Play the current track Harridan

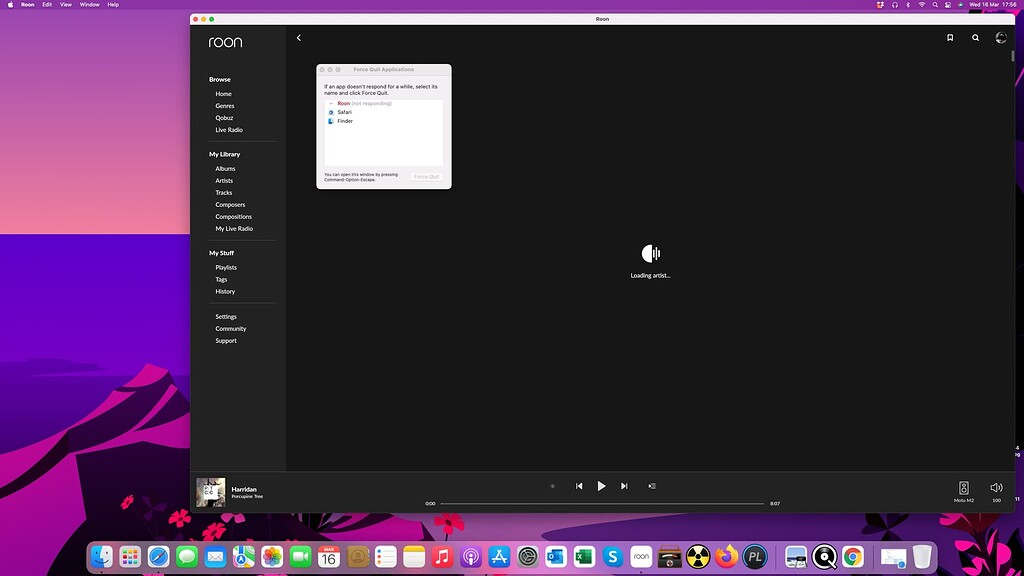(601, 486)
